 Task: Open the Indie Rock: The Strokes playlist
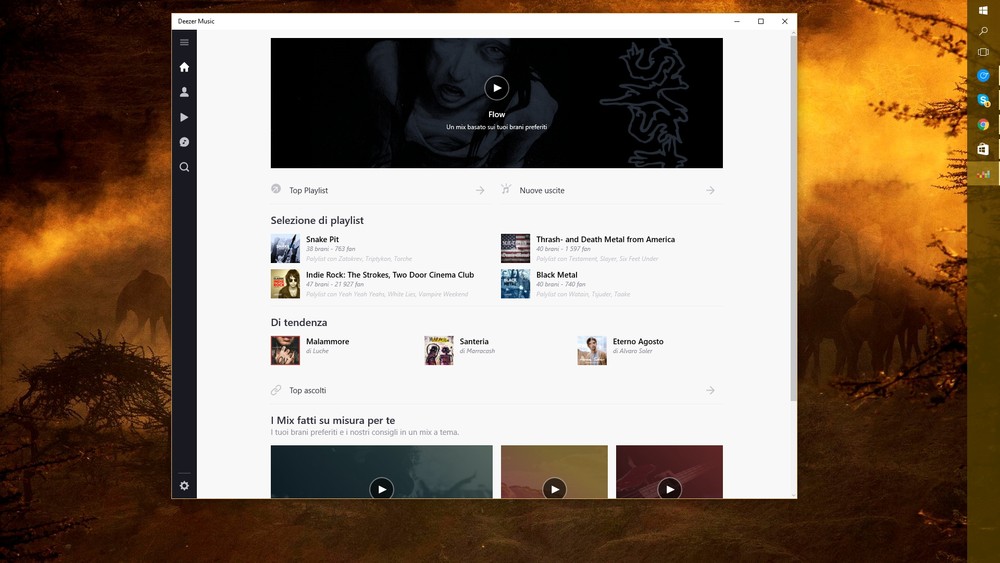coord(390,275)
